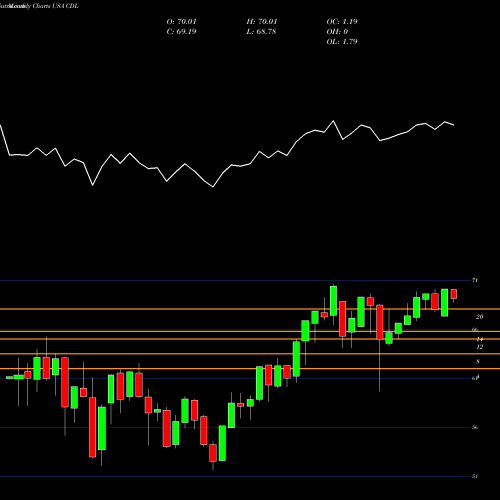
Task: Click the OL: 1.79 readout
Action: (x=342, y=42)
